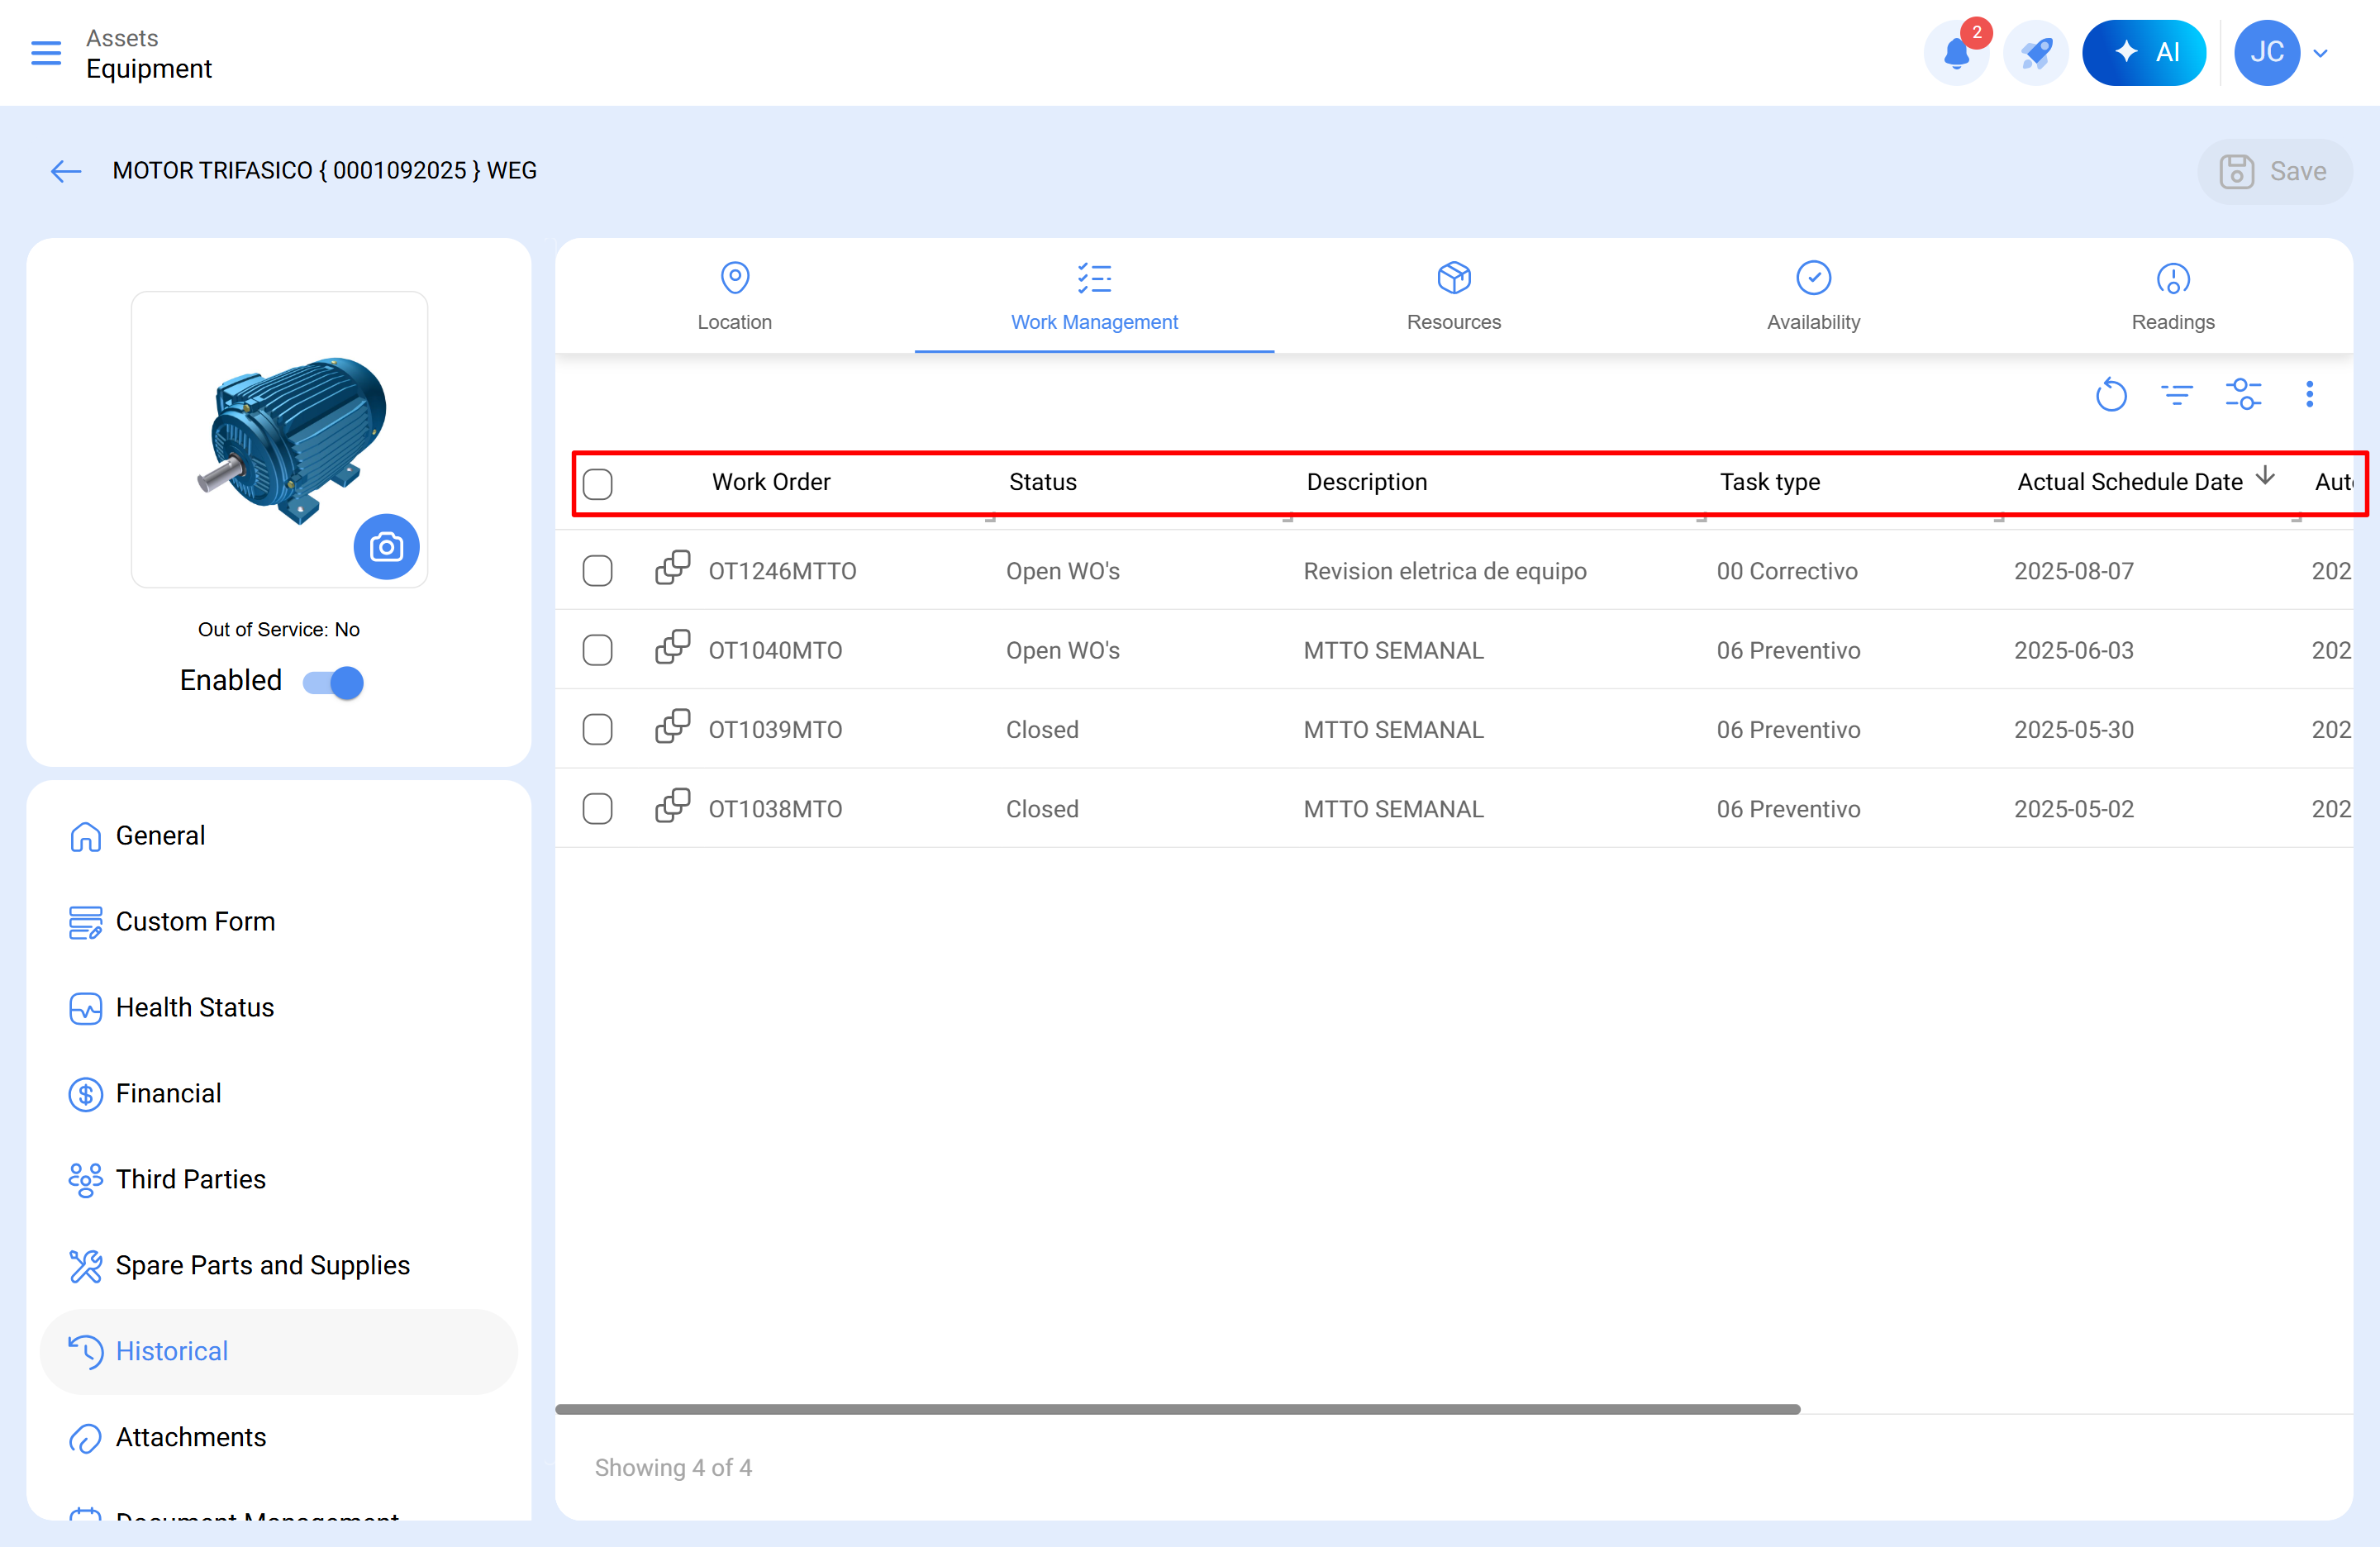The image size is (2380, 1547).
Task: Open the three-dot overflow menu above the table
Action: click(2310, 395)
